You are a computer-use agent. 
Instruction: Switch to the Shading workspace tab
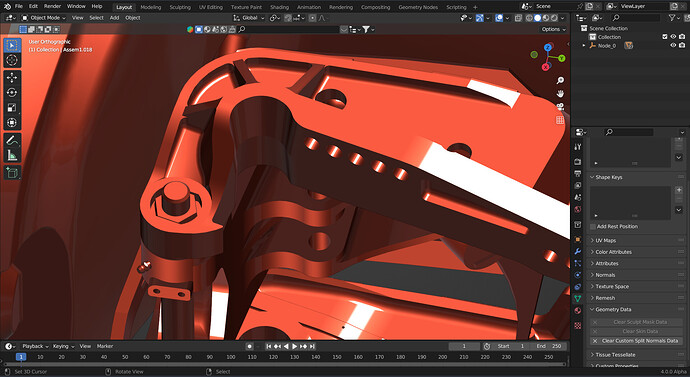coord(279,7)
